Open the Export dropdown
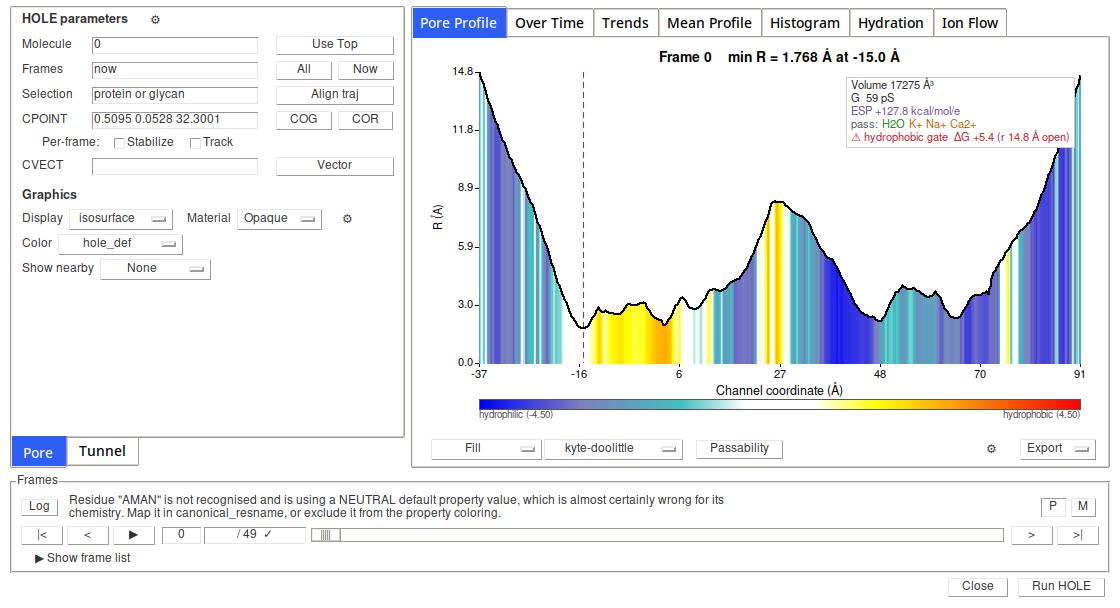 pos(1058,449)
